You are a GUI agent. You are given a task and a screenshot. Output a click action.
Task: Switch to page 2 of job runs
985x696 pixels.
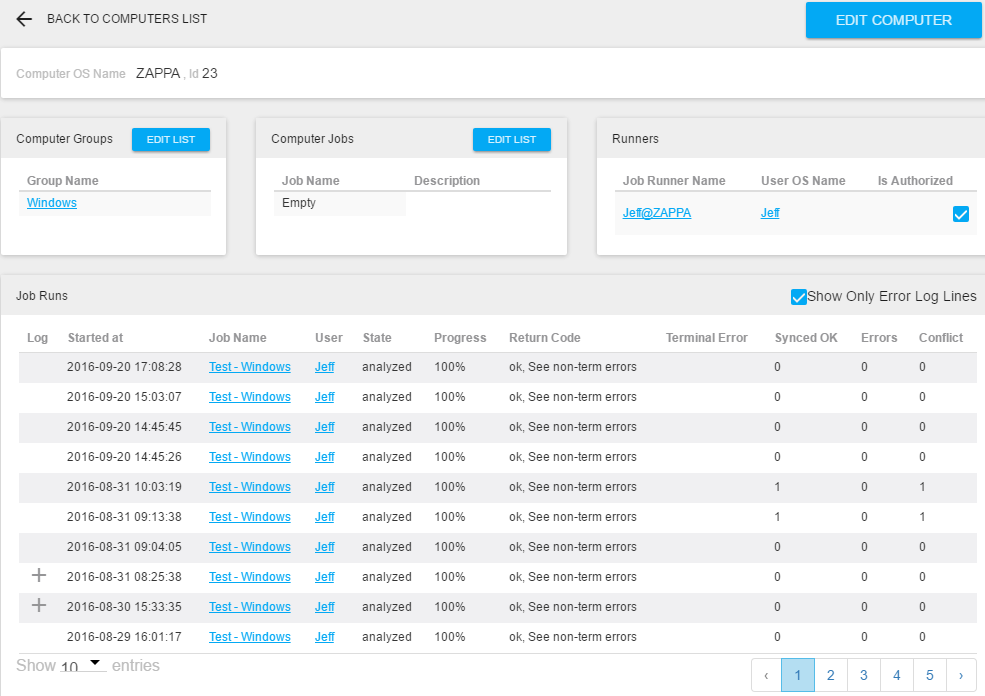(830, 675)
